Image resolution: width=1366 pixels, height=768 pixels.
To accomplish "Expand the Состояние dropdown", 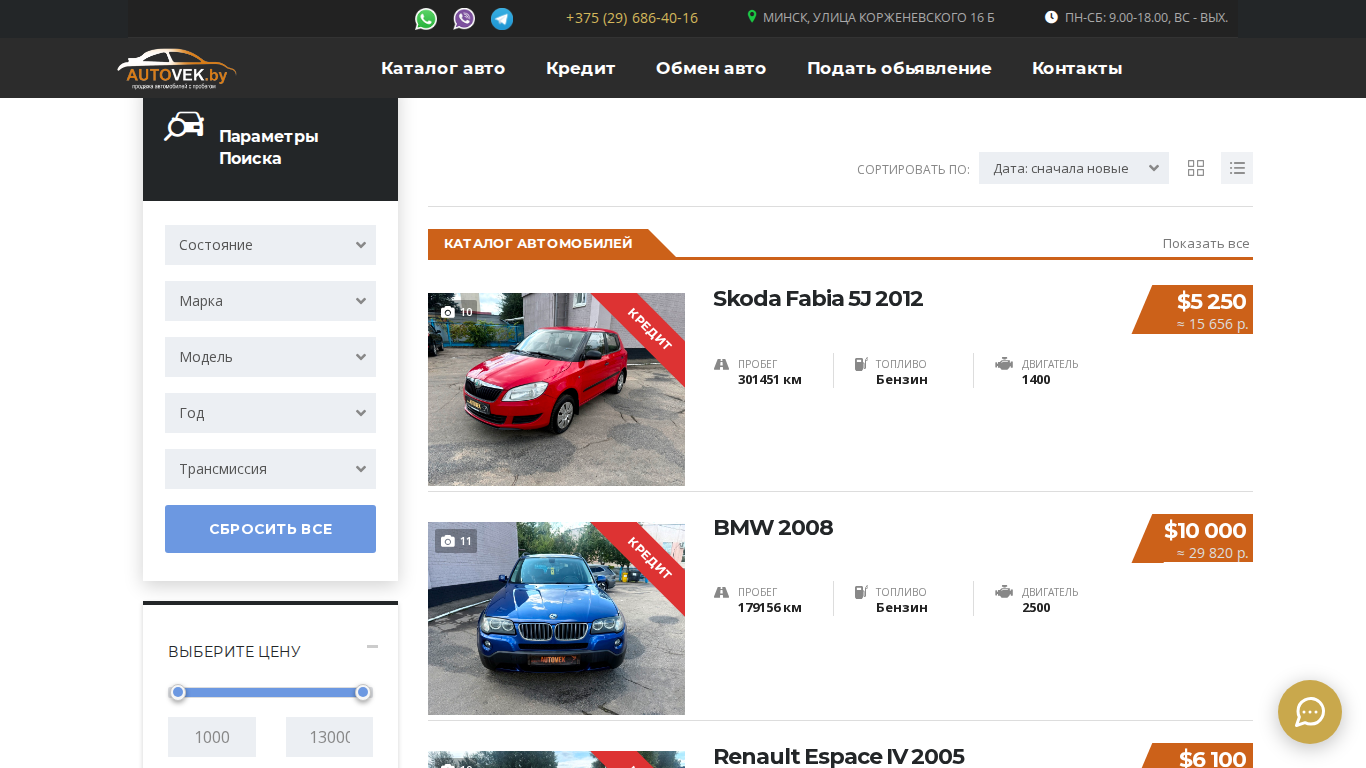I will (x=270, y=245).
